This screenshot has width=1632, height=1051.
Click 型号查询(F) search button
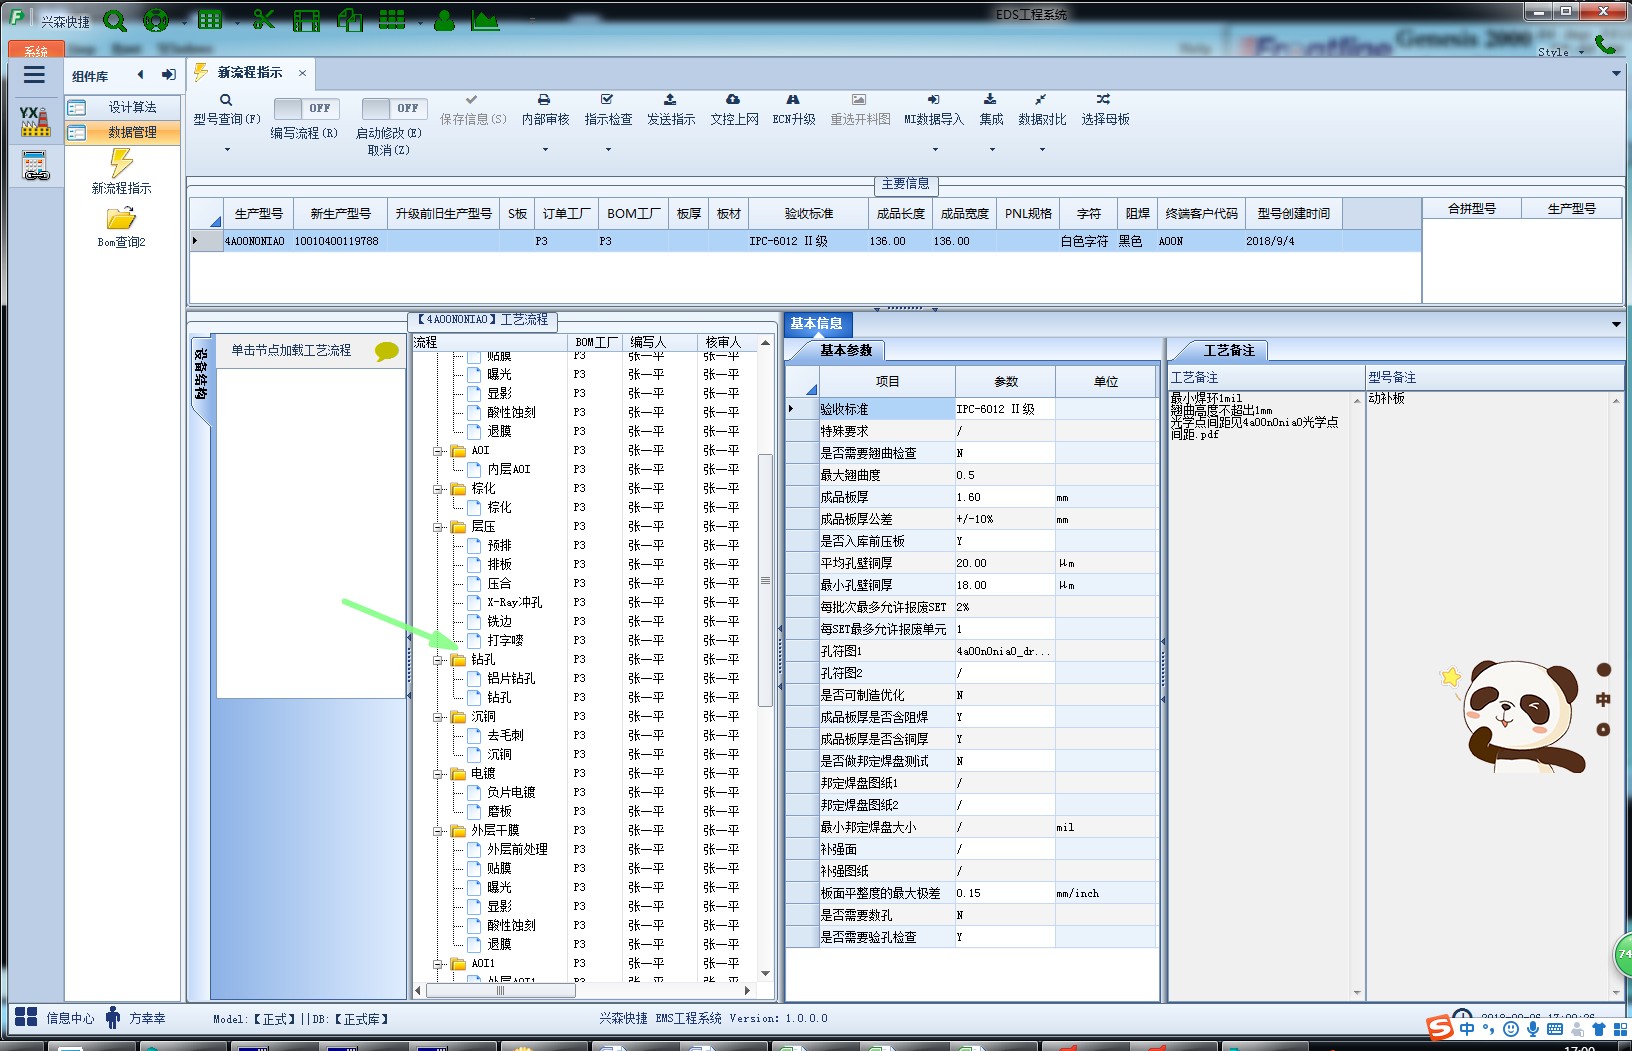(x=227, y=111)
